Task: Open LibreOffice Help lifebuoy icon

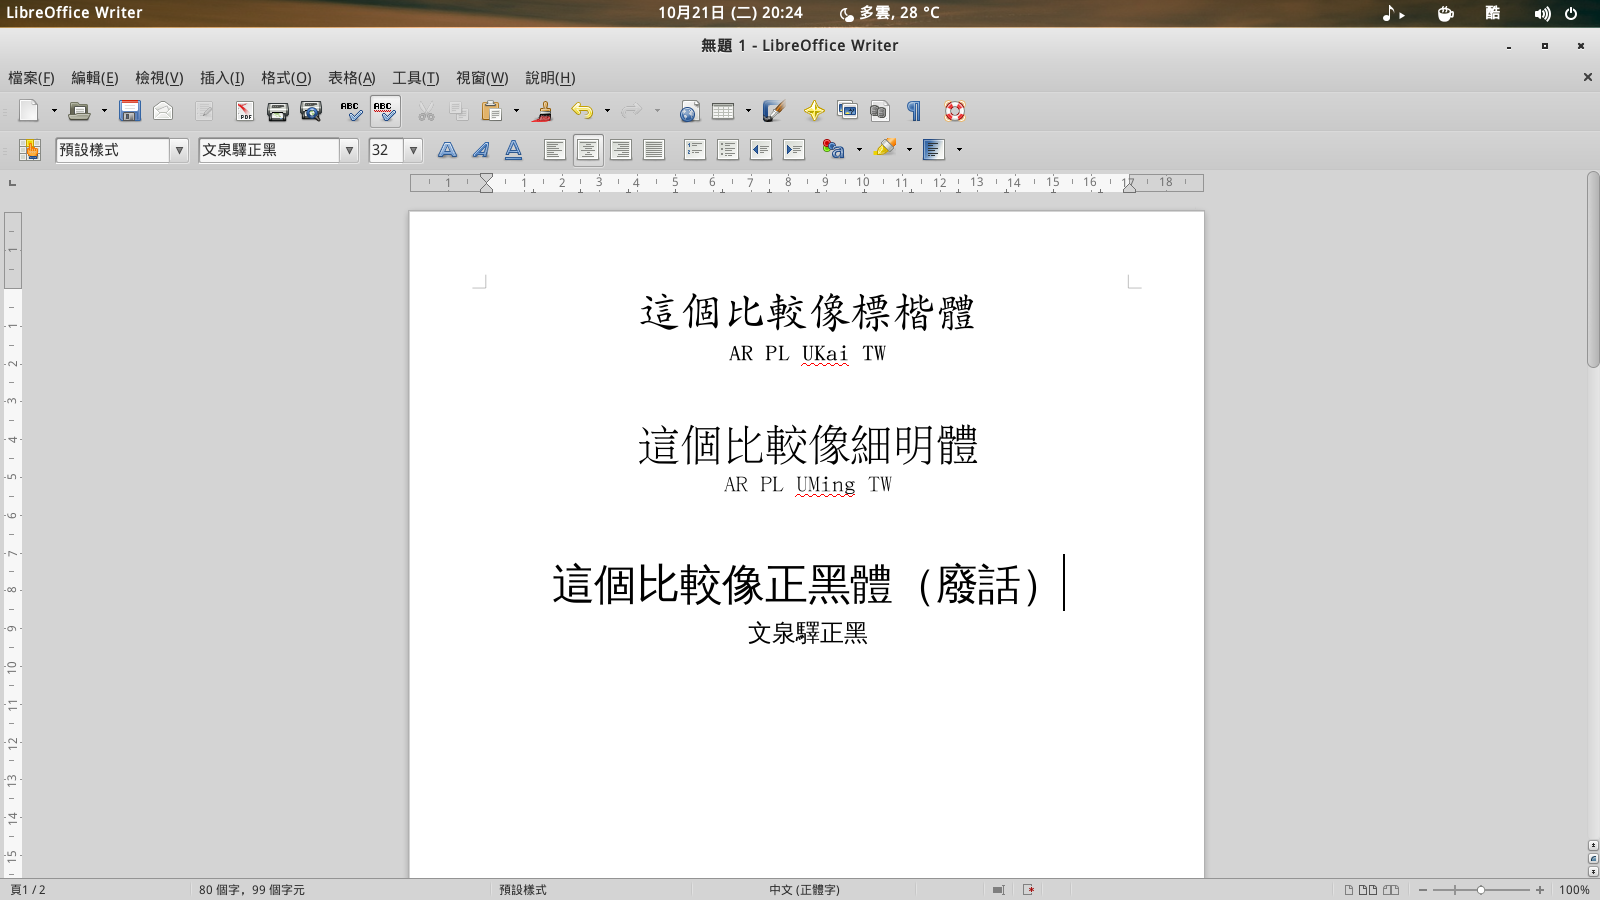Action: 955,111
